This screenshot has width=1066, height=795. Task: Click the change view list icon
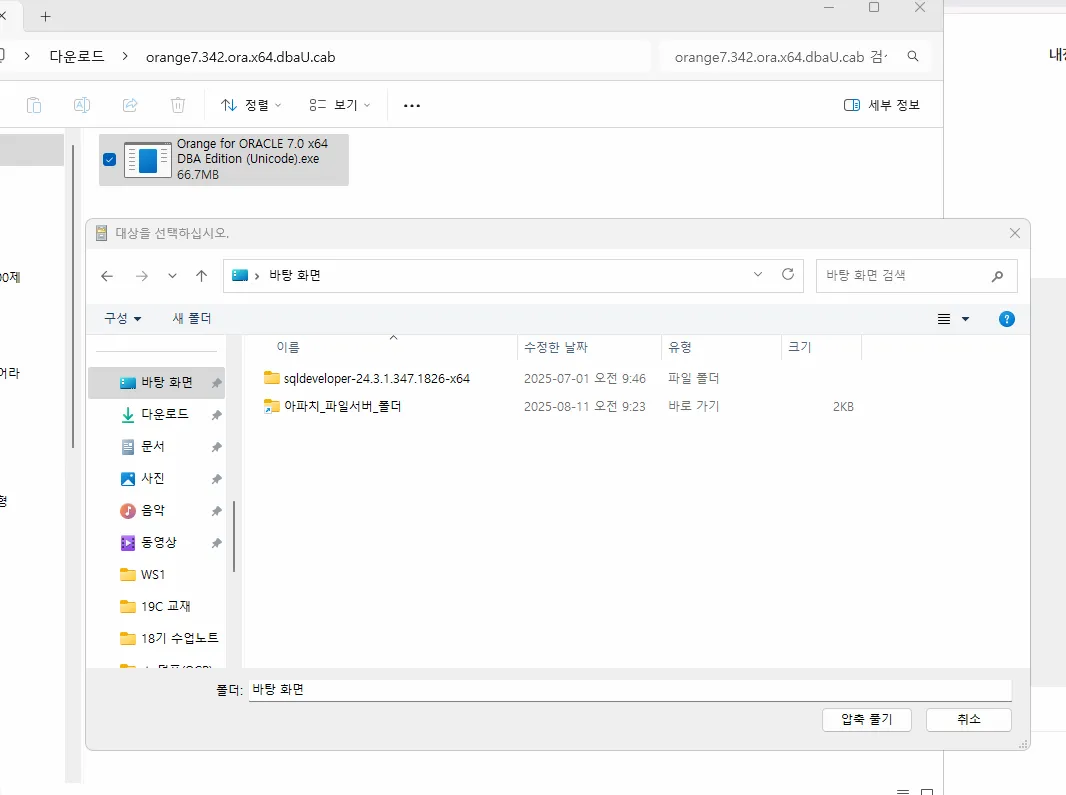944,319
